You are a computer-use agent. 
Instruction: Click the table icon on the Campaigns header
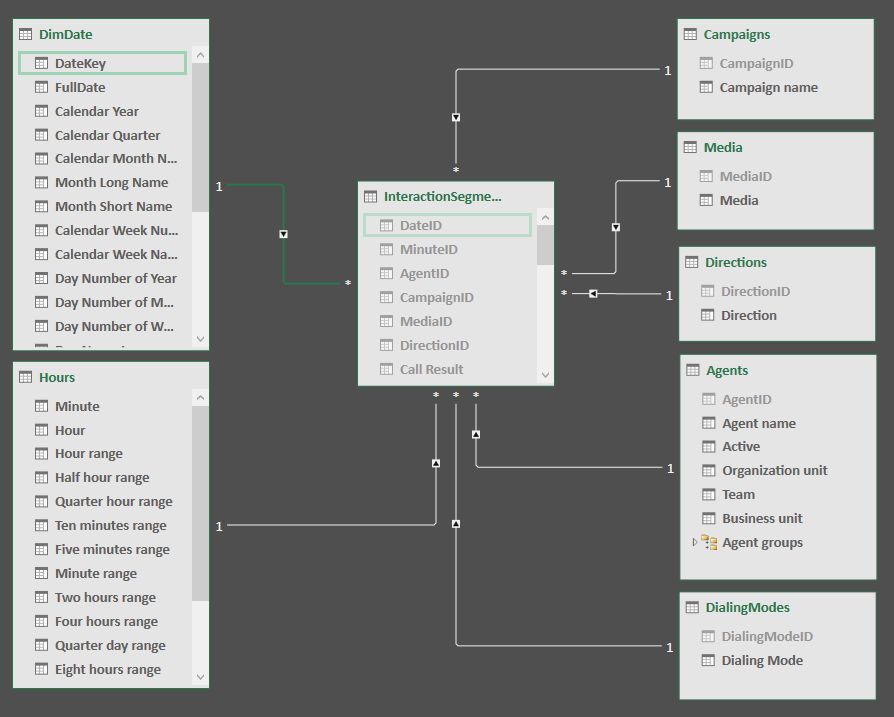click(x=690, y=33)
